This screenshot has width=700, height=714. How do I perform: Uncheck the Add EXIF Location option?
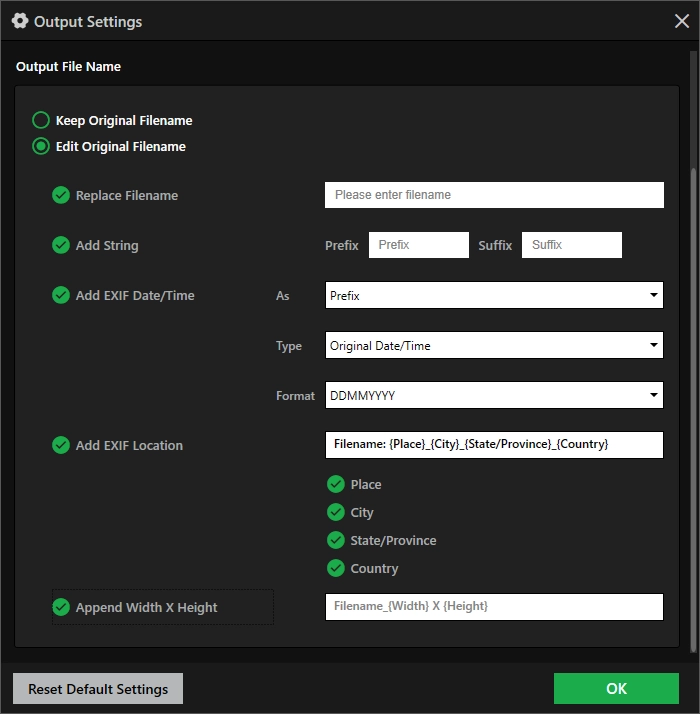click(61, 445)
